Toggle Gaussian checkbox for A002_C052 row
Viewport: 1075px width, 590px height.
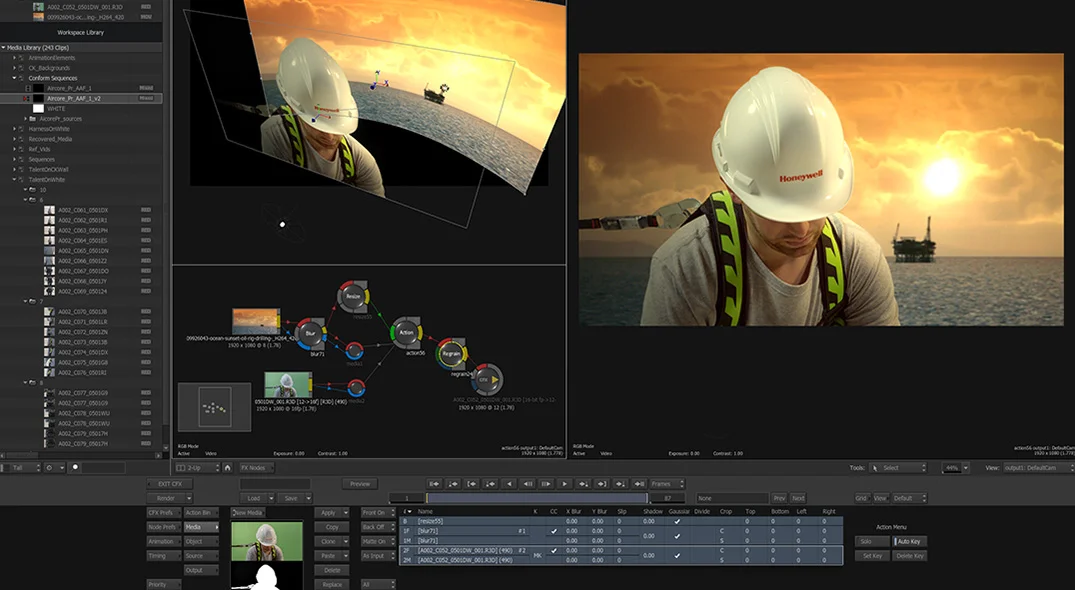677,555
